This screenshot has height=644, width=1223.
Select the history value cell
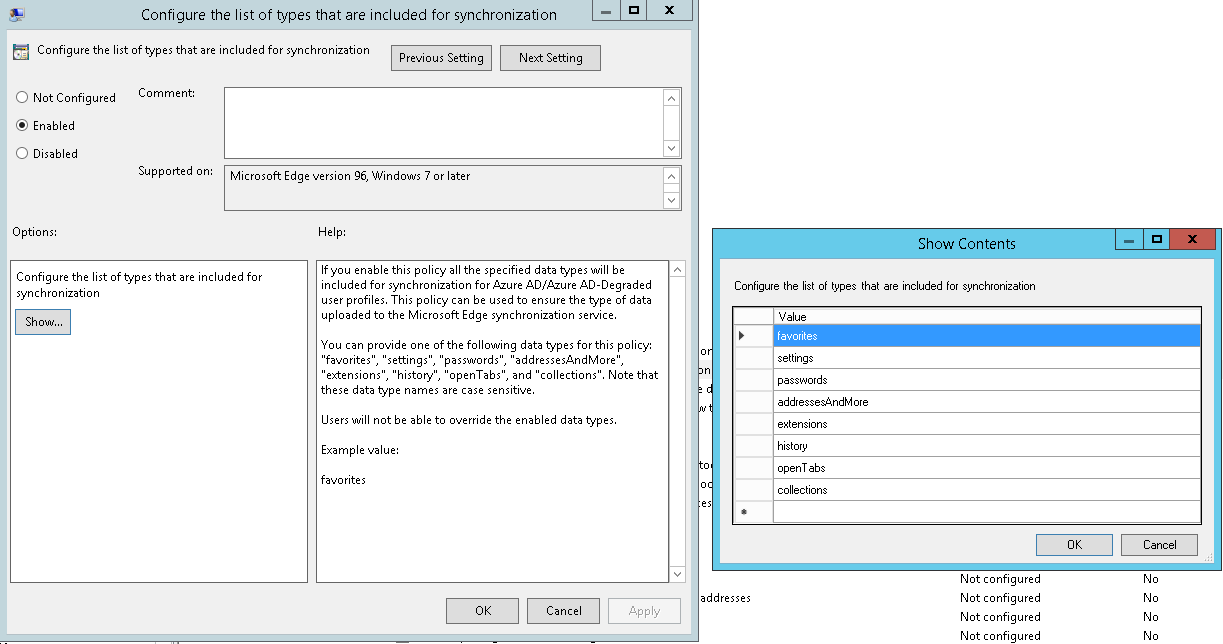987,446
